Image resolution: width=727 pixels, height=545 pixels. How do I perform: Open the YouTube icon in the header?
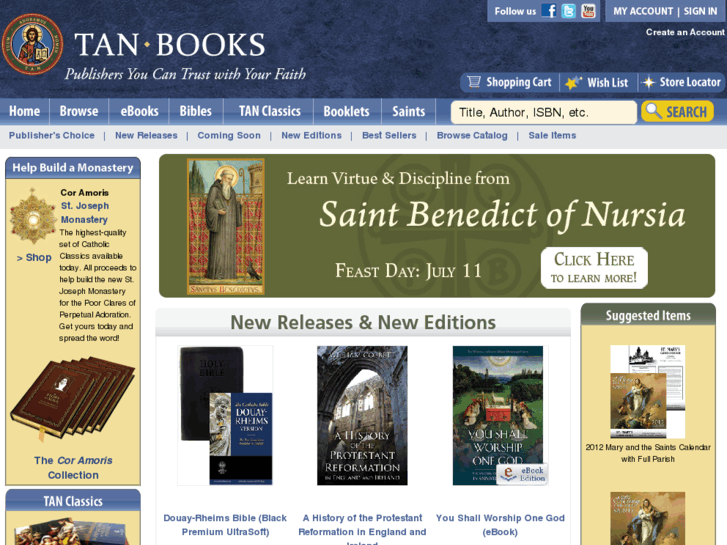coord(588,11)
